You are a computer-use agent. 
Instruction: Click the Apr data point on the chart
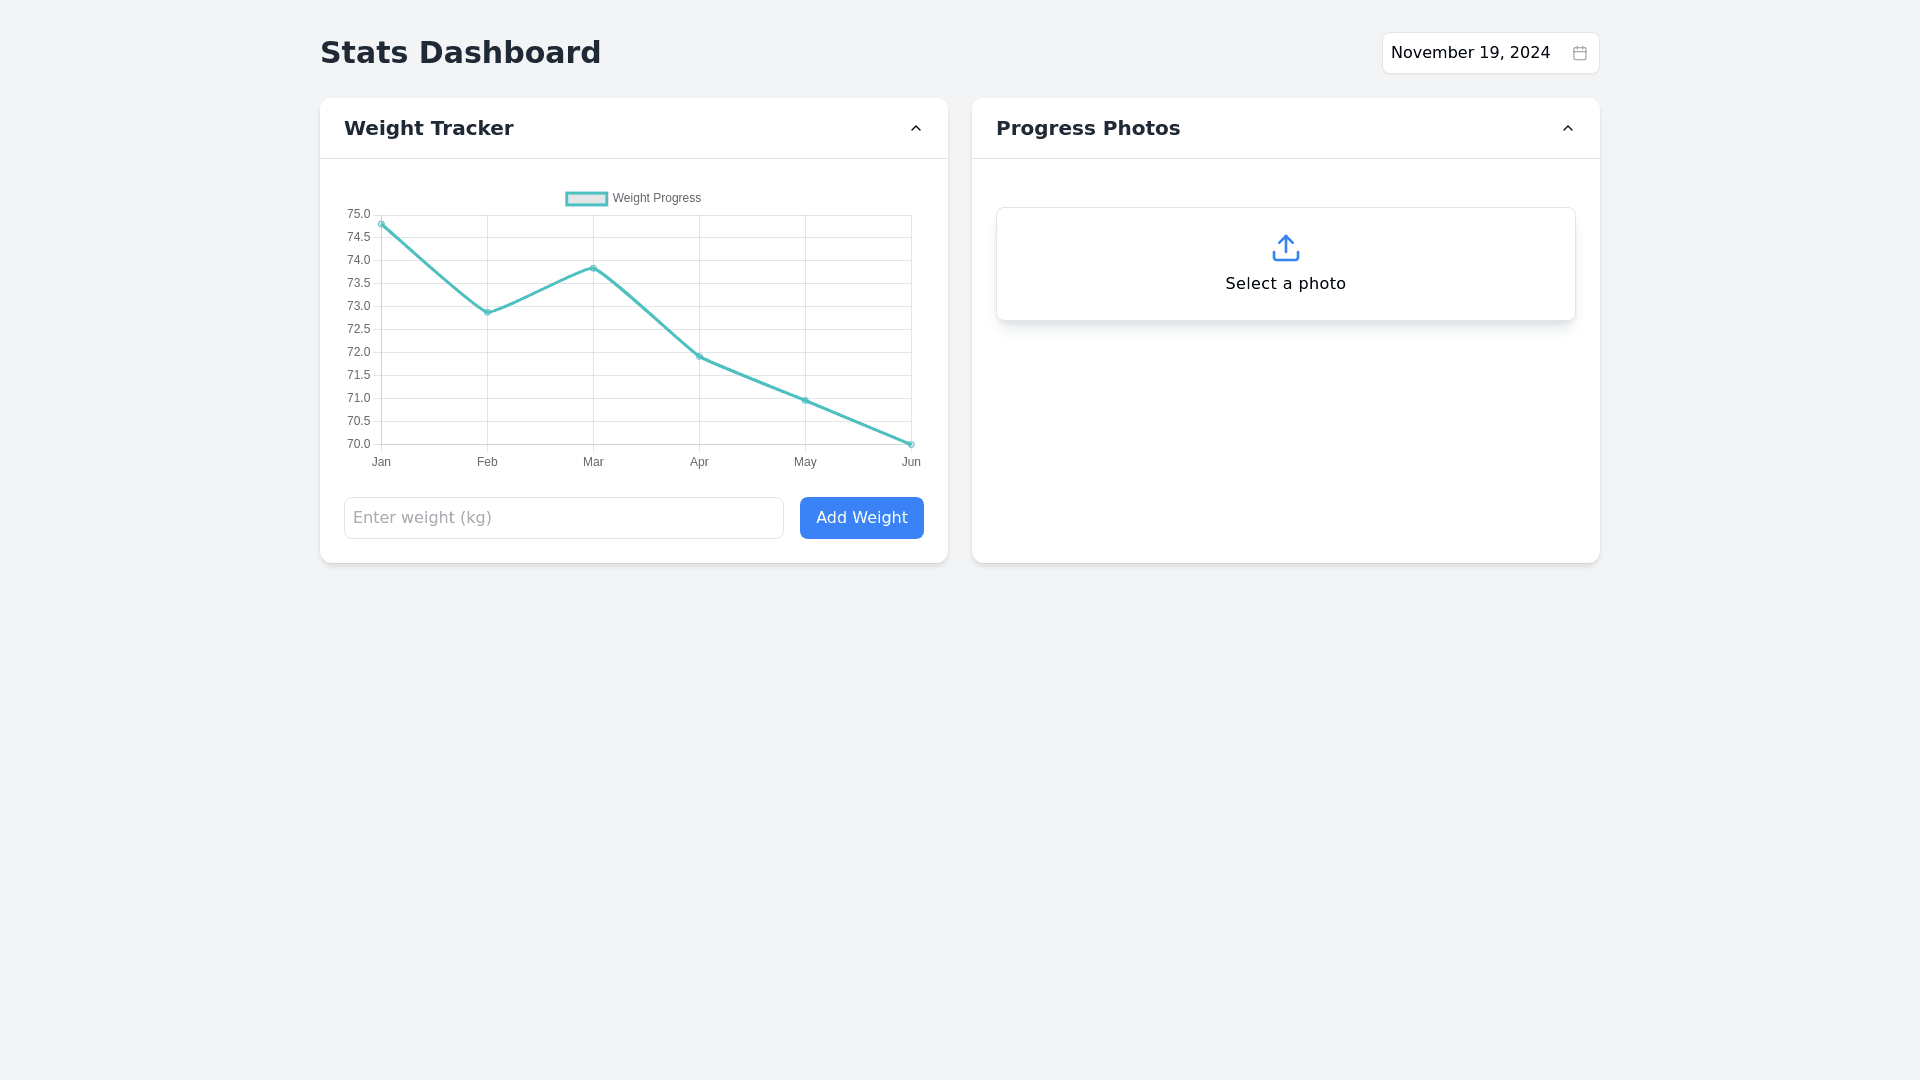699,357
